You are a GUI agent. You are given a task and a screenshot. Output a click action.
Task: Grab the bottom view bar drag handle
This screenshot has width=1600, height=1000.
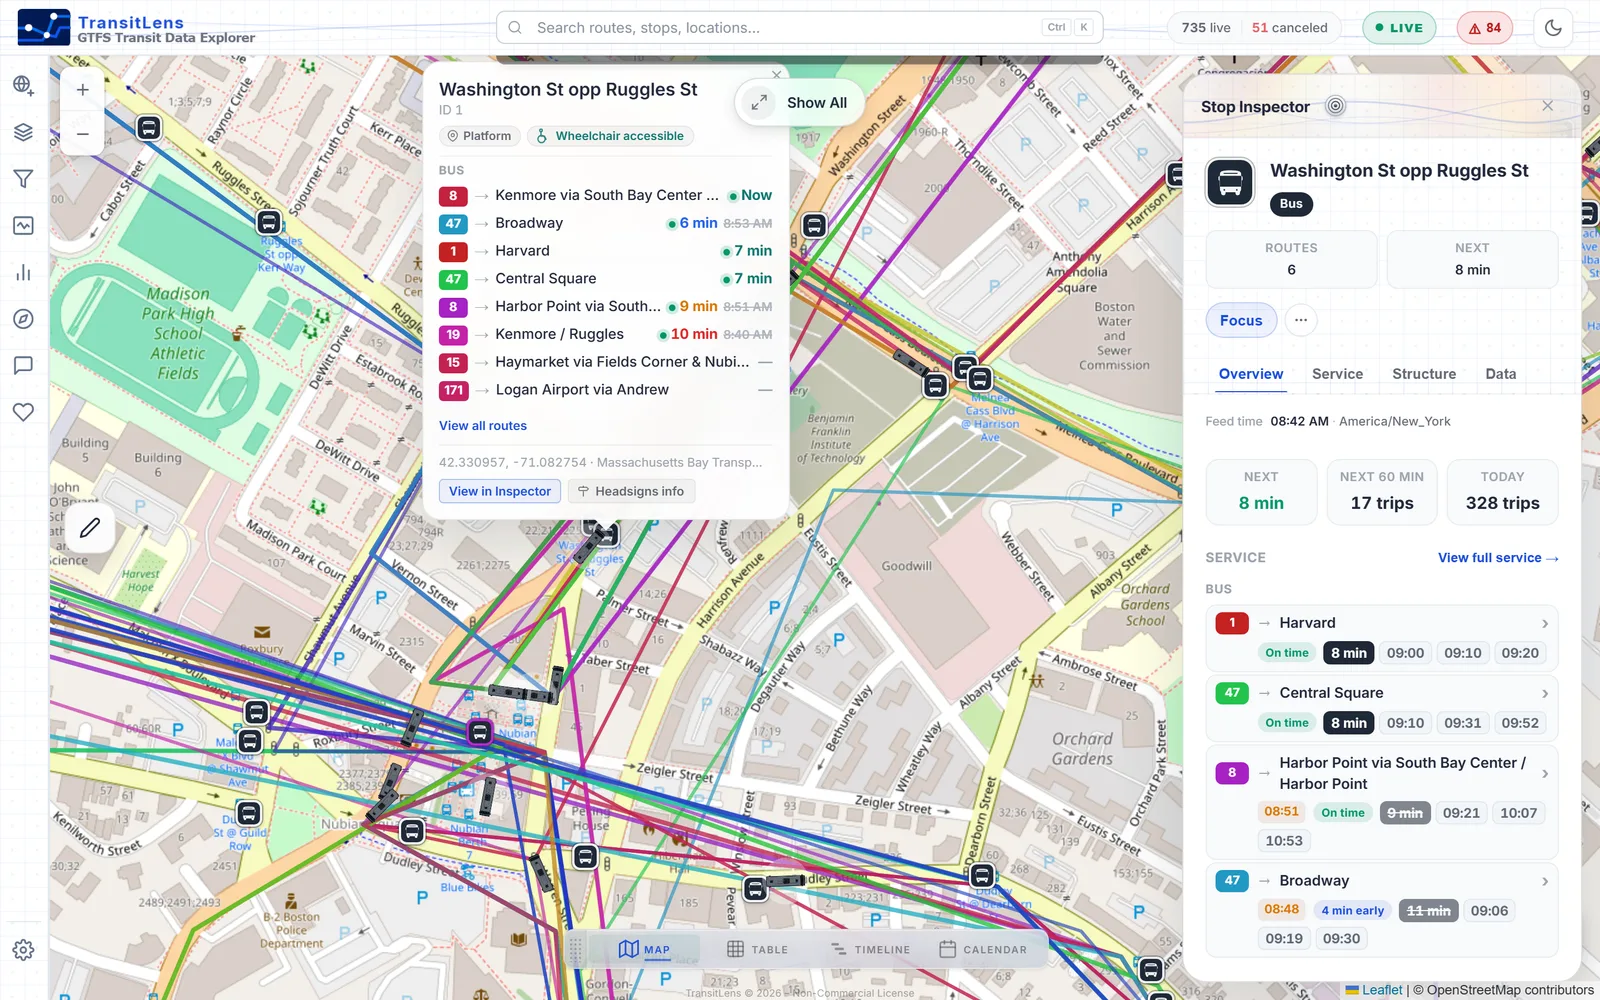tap(576, 949)
